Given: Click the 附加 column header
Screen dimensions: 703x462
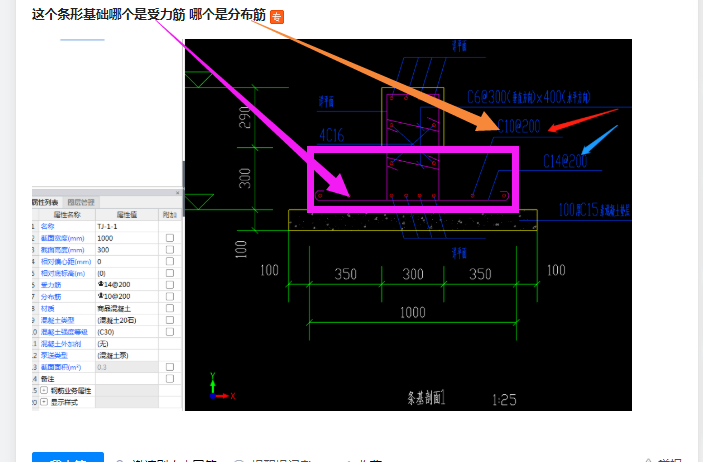Looking at the screenshot, I should 169,215.
